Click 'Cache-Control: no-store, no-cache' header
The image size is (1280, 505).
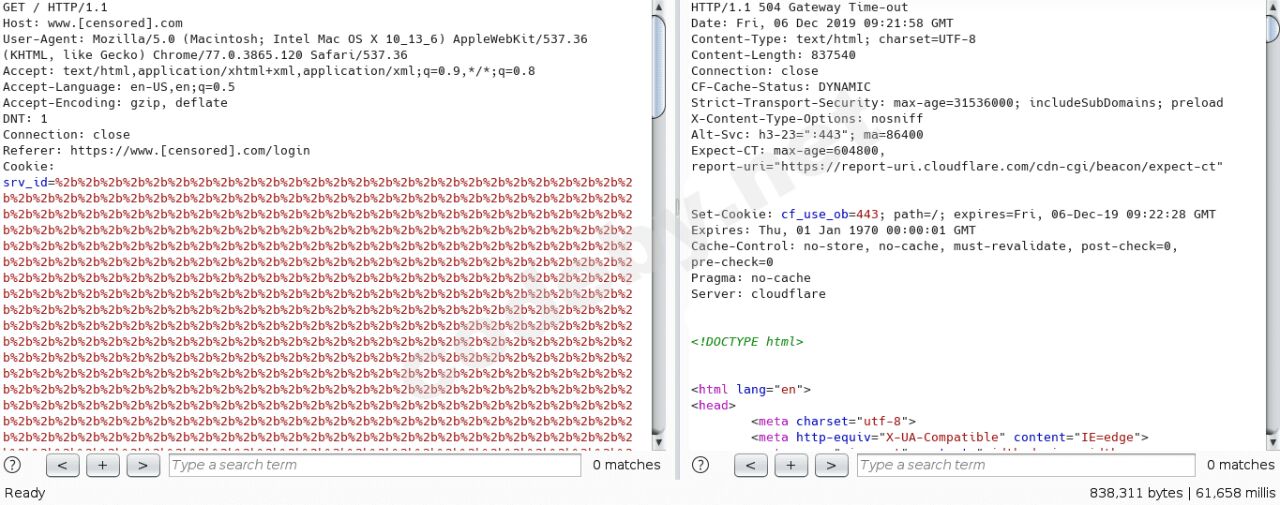pyautogui.click(x=935, y=247)
